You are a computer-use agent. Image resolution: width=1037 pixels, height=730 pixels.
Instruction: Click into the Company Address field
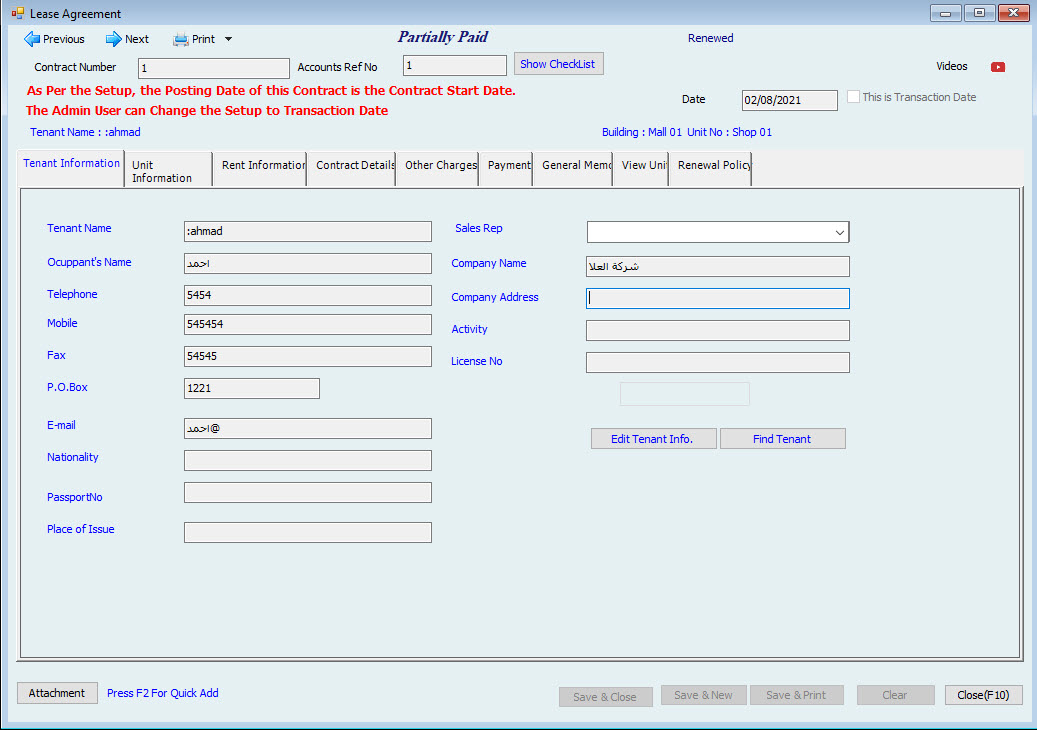click(x=717, y=298)
